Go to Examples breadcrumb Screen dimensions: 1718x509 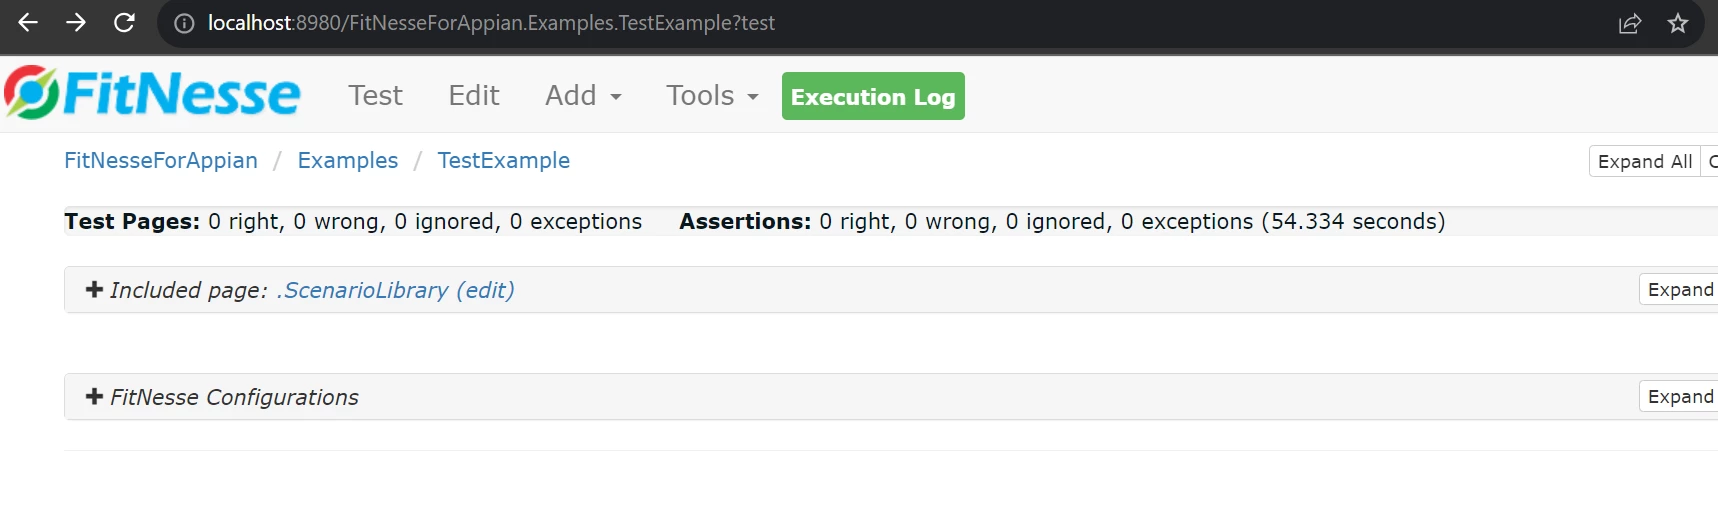(348, 160)
